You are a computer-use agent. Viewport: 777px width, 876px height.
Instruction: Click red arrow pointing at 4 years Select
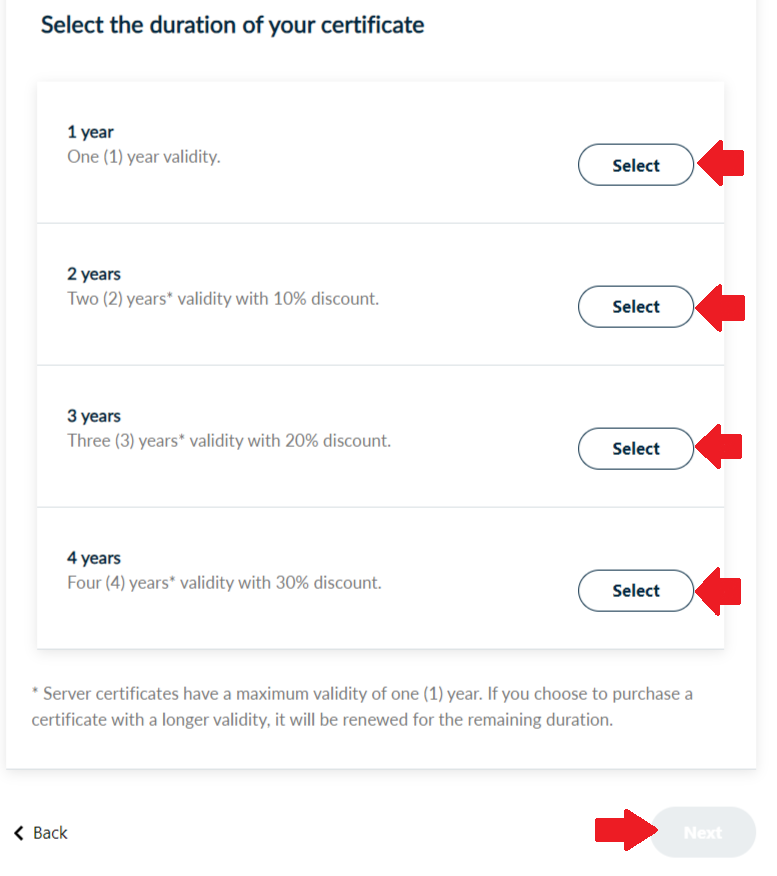[x=720, y=590]
